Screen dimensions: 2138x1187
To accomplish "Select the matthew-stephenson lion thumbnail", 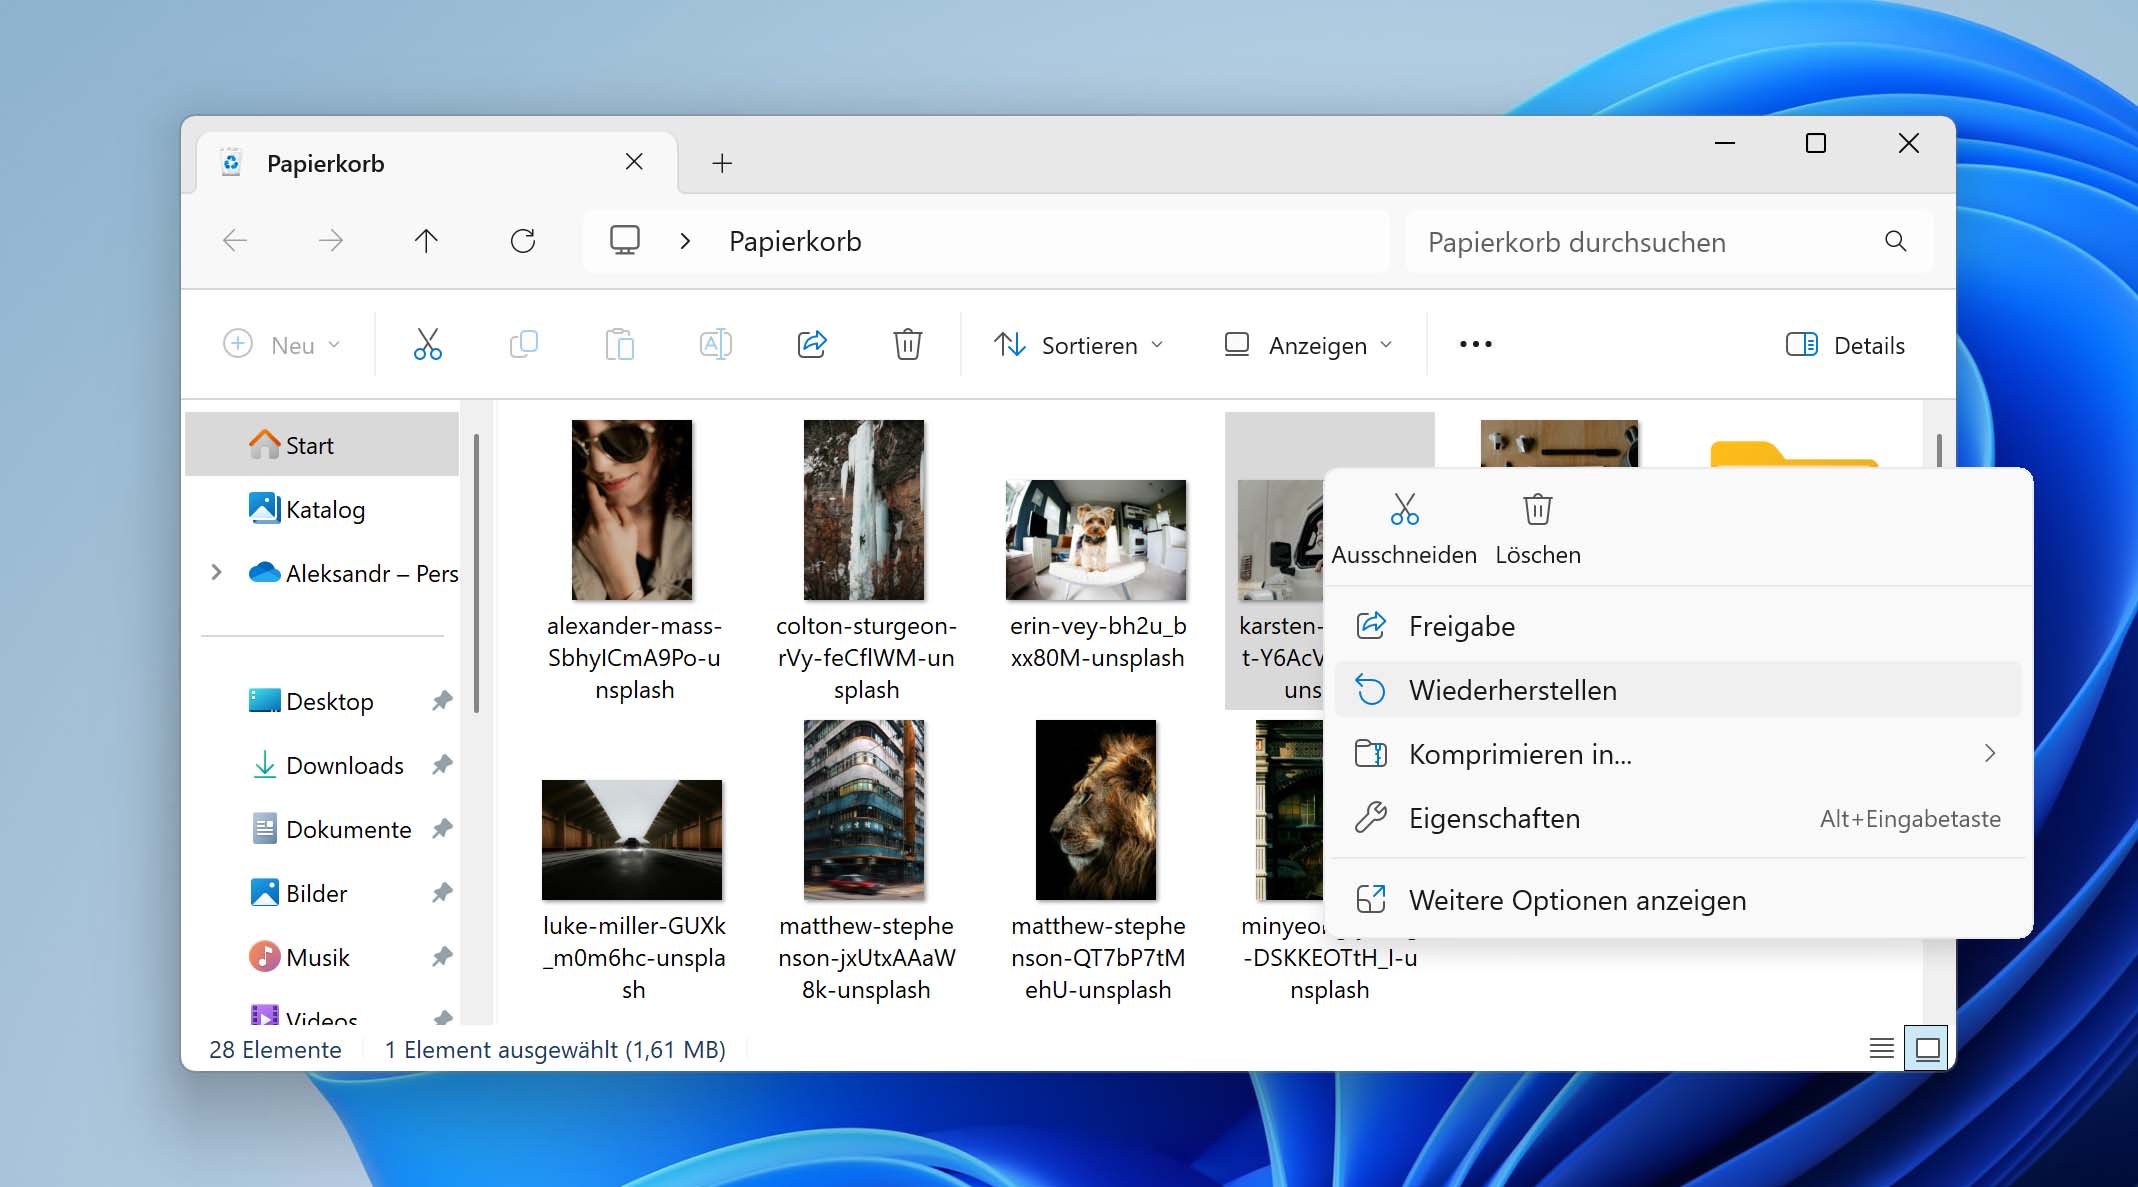I will (1096, 810).
